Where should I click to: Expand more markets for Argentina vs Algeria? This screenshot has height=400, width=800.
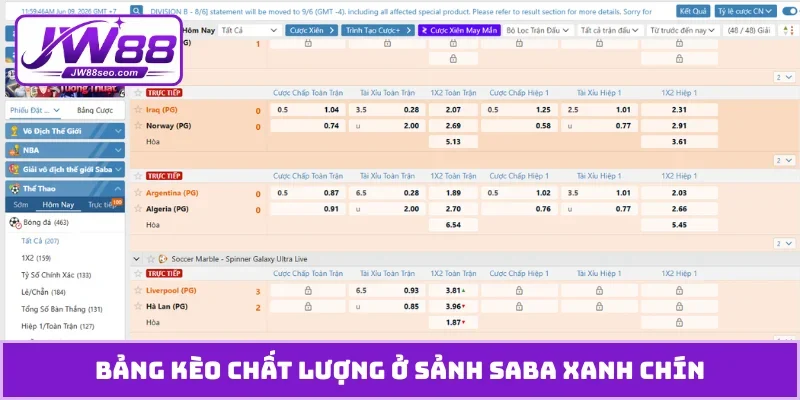784,243
